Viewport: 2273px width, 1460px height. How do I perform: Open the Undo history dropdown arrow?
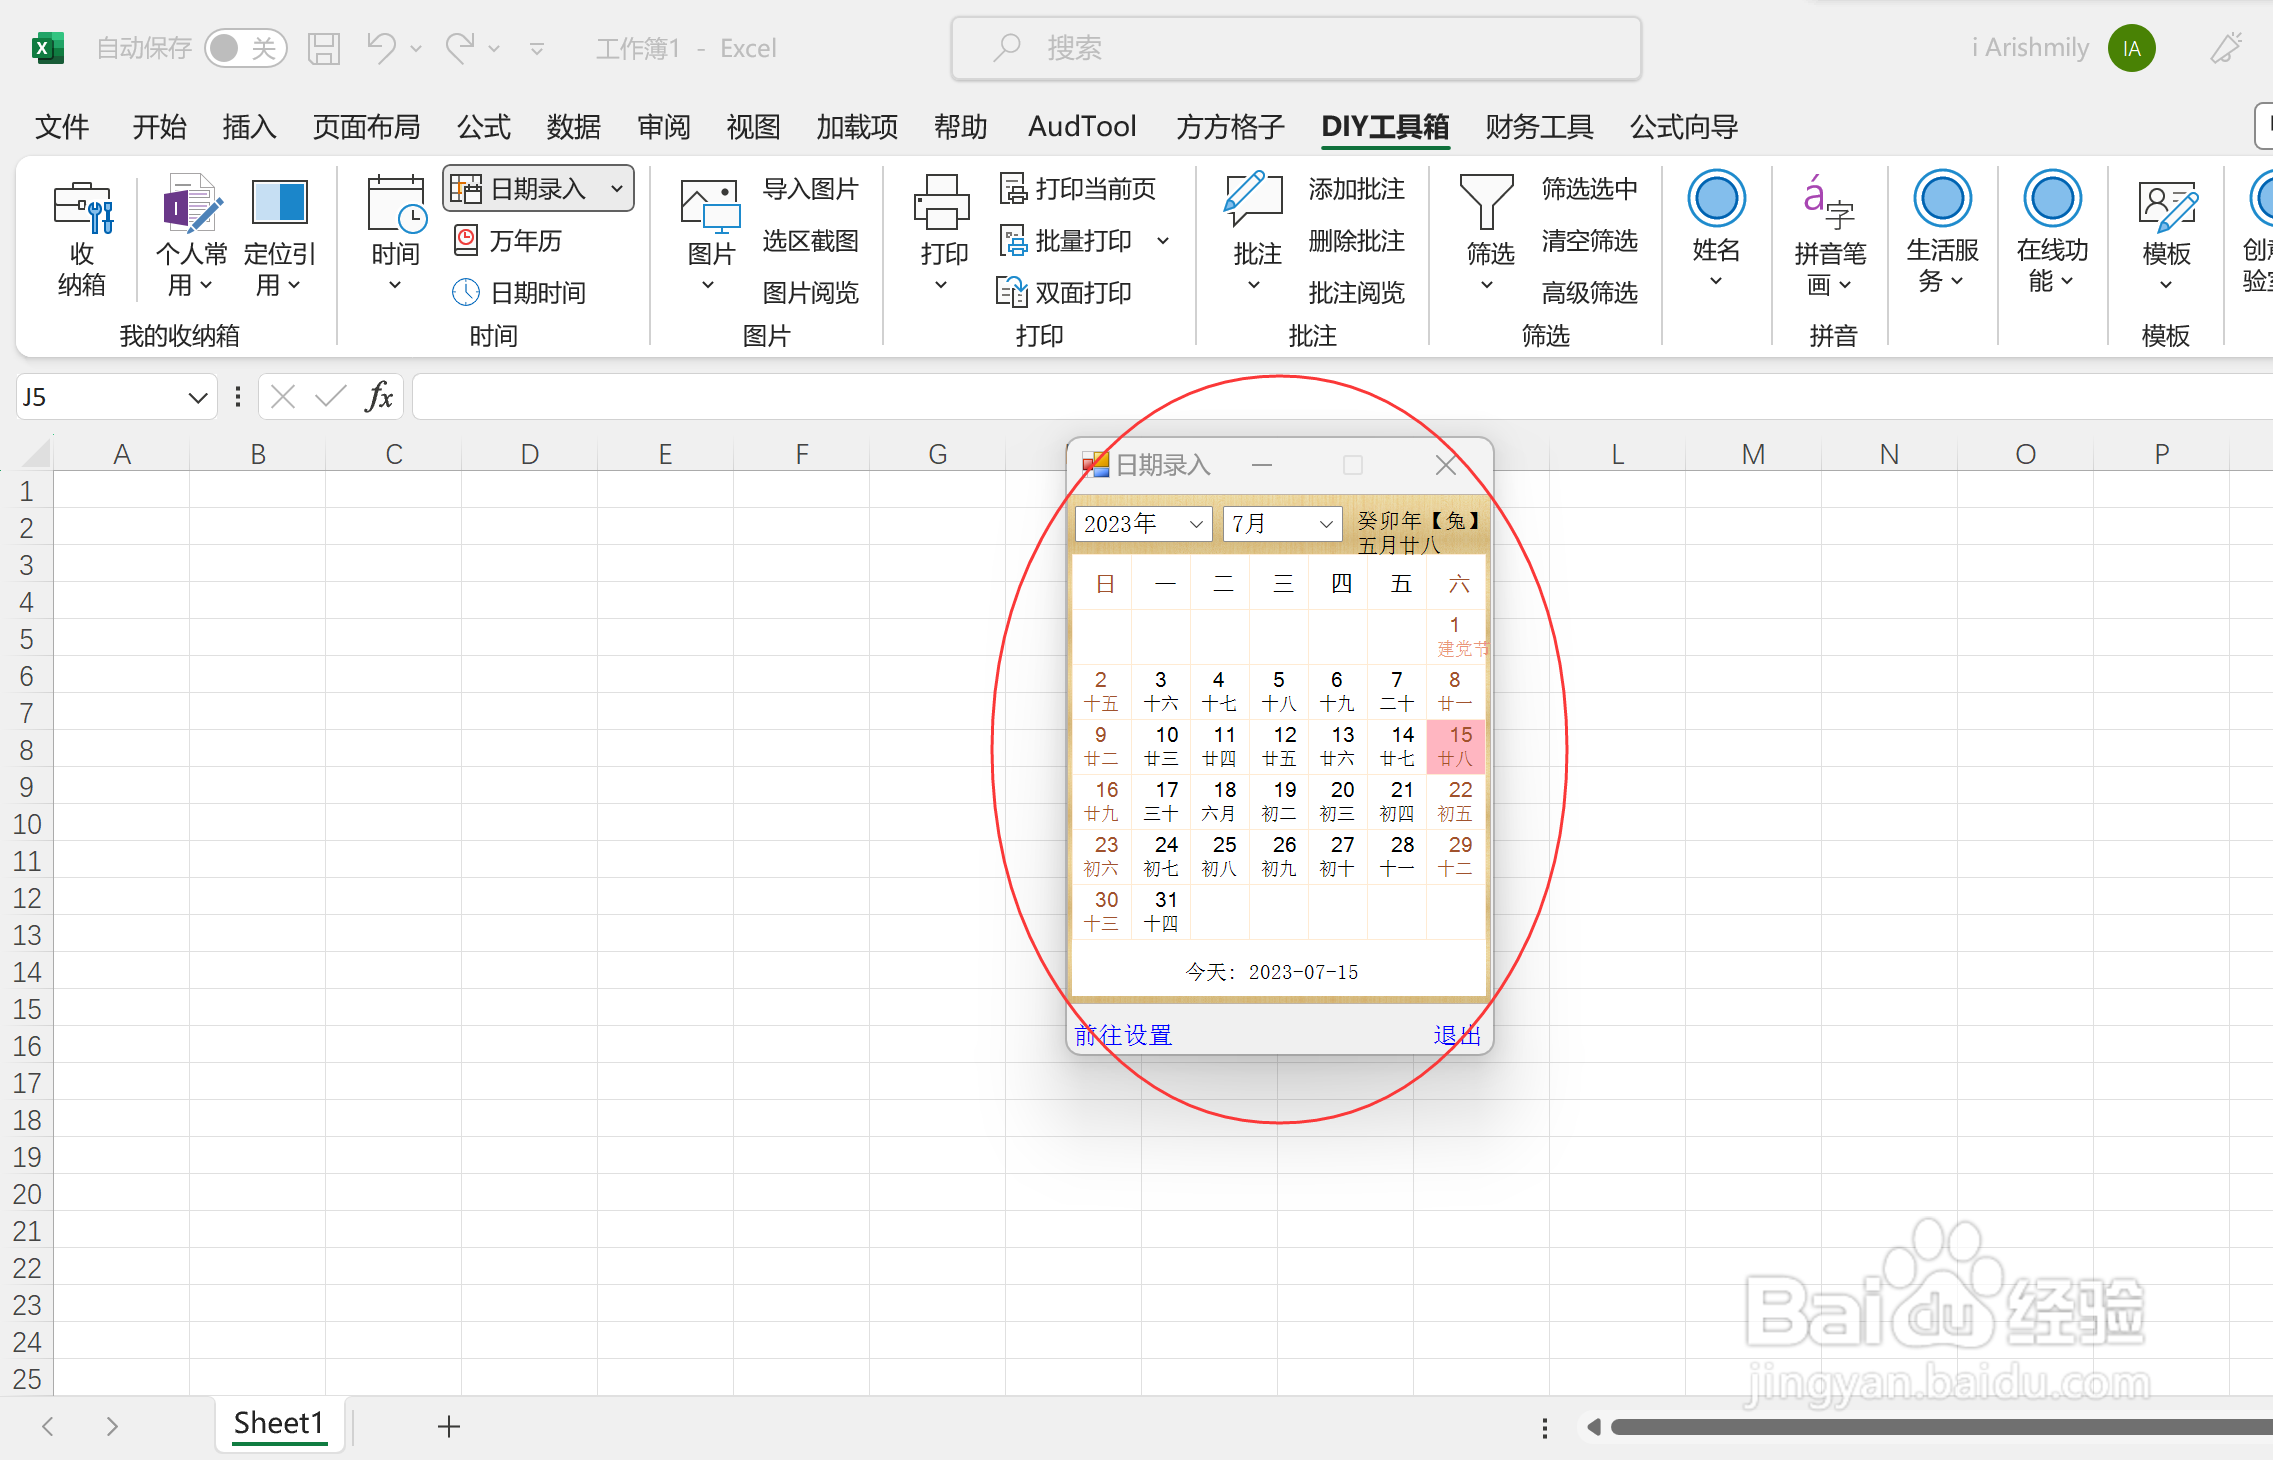(416, 48)
